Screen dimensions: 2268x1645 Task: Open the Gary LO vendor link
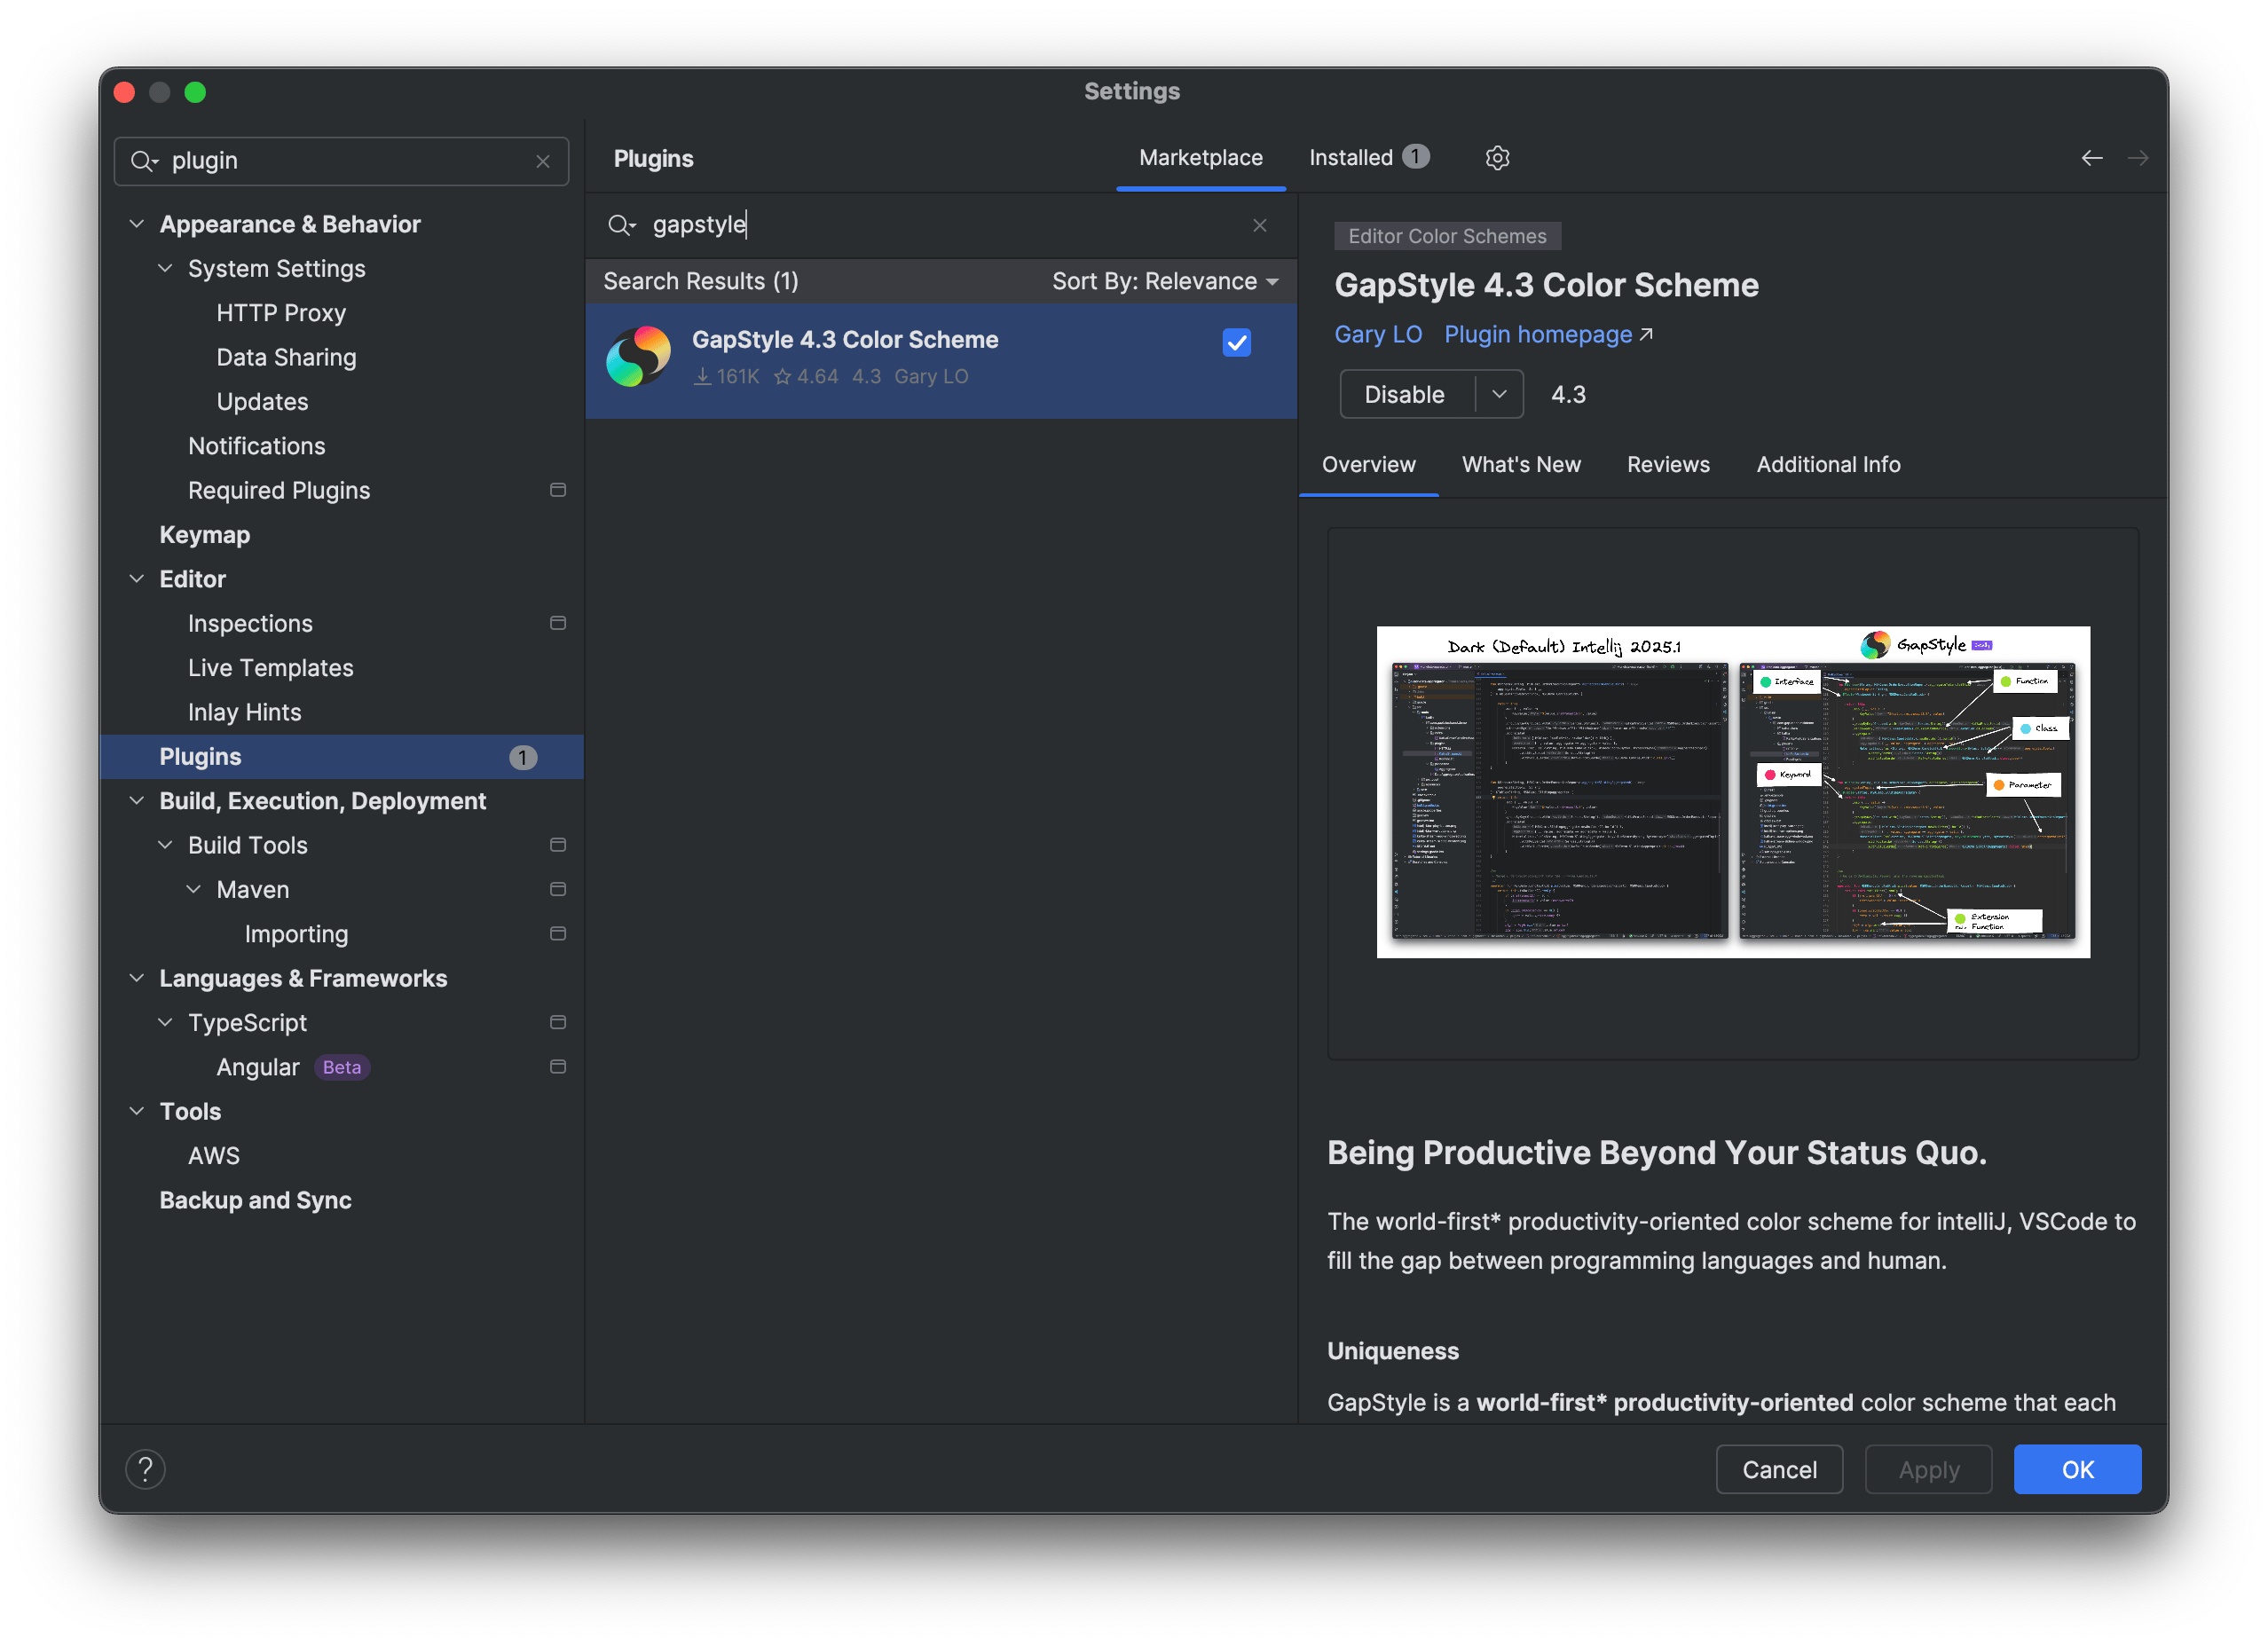[1378, 335]
